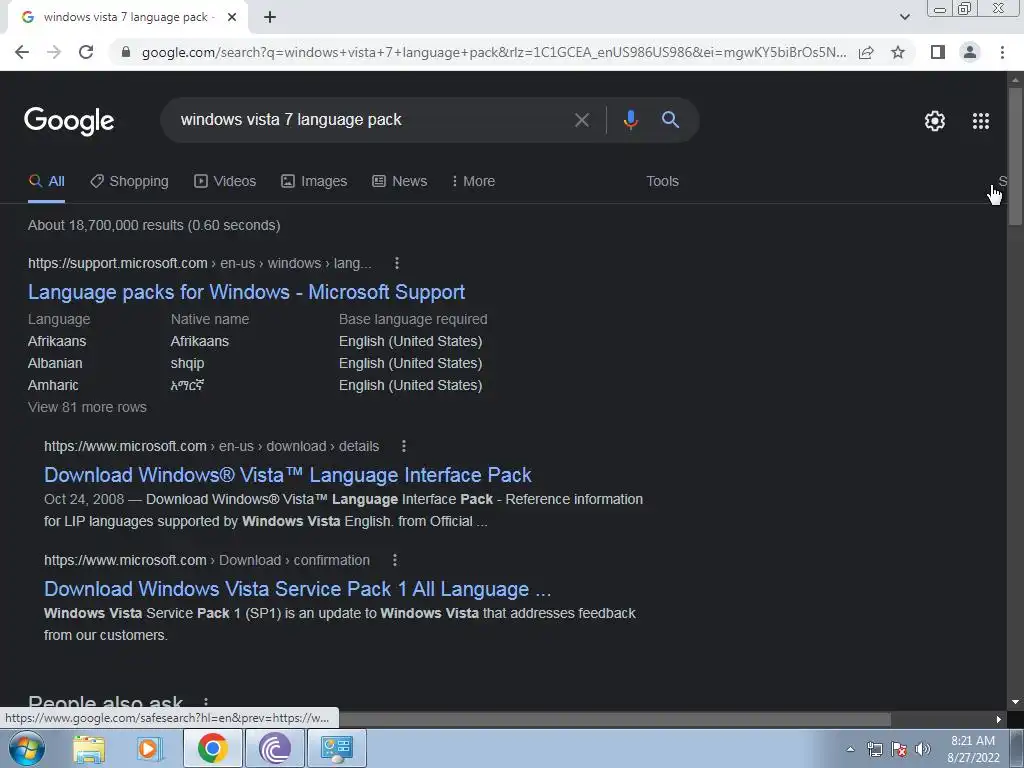Select the All results tab
This screenshot has height=768, width=1024.
click(x=46, y=182)
